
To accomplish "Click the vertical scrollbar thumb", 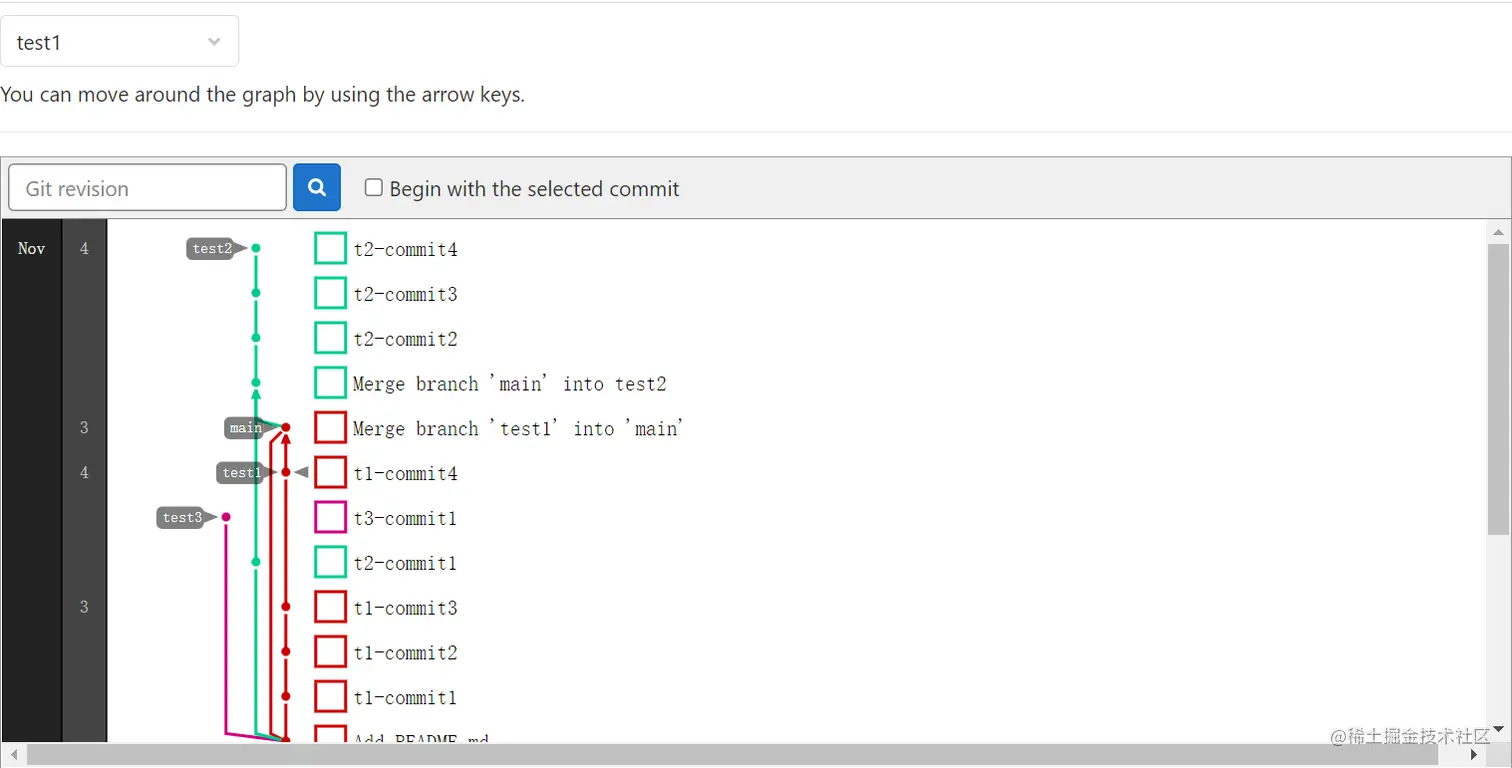I will pyautogui.click(x=1498, y=390).
